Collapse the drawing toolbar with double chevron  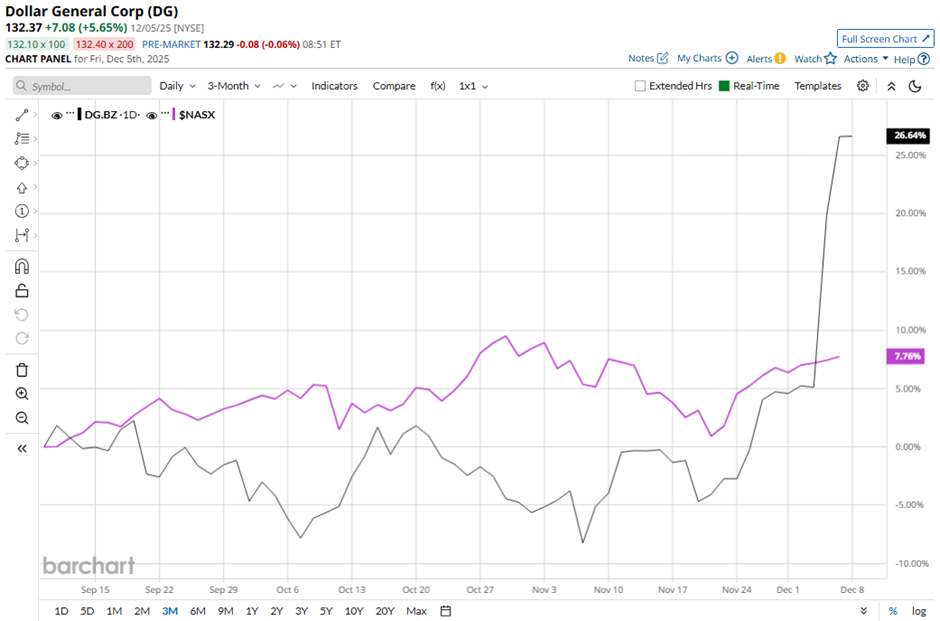click(x=22, y=448)
